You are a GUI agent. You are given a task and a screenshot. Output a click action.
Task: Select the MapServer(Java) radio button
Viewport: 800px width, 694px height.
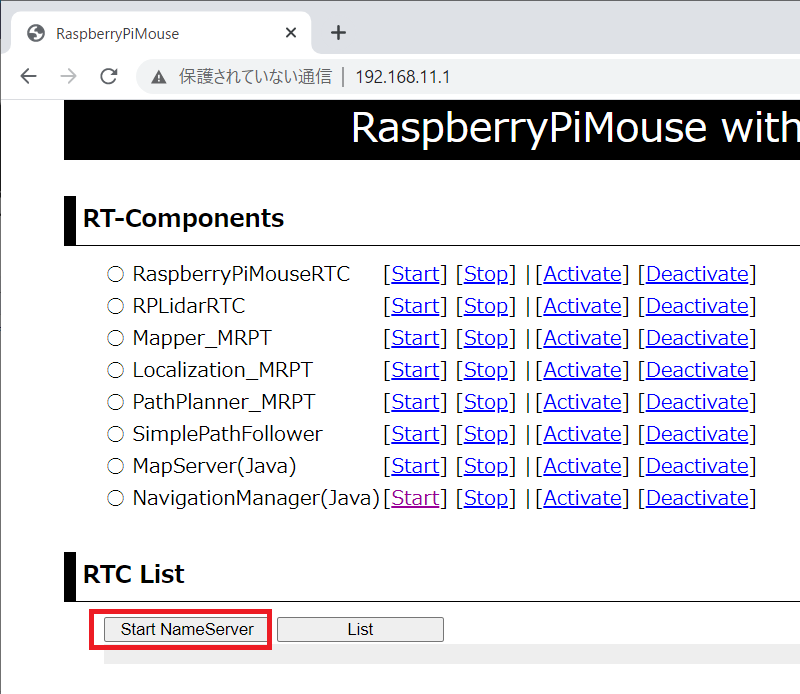(x=115, y=466)
